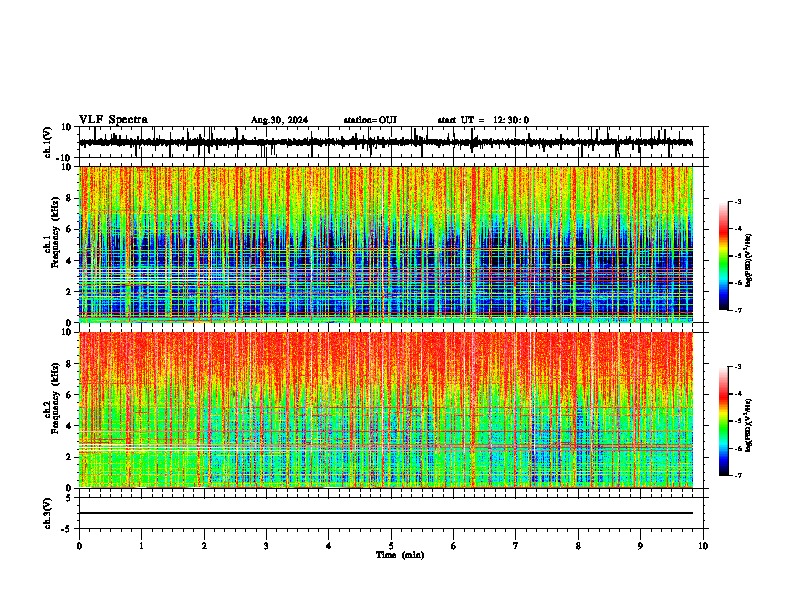Click the ch.3(V) axis label
The height and width of the screenshot is (612, 792).
click(x=48, y=513)
